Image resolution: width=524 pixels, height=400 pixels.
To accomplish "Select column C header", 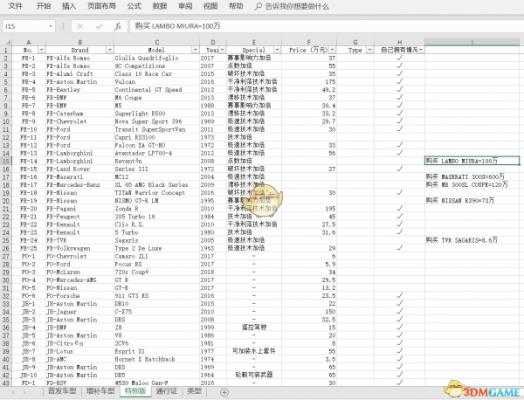I will coord(157,42).
